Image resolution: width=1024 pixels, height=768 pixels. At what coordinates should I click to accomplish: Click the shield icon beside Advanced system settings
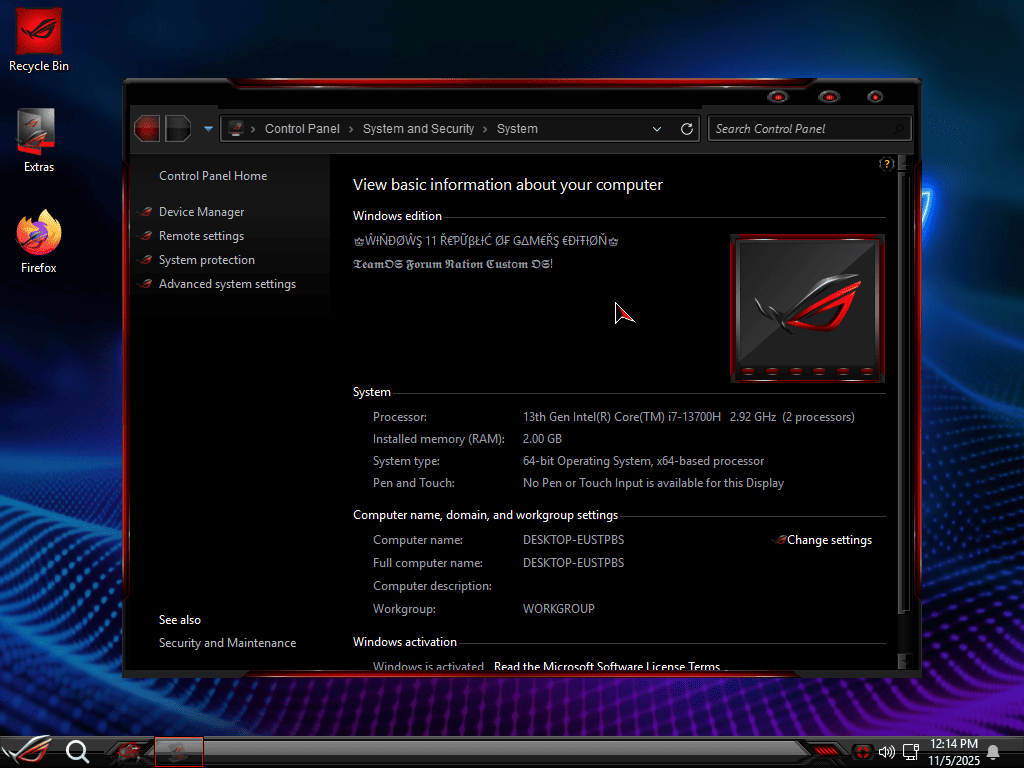click(146, 284)
